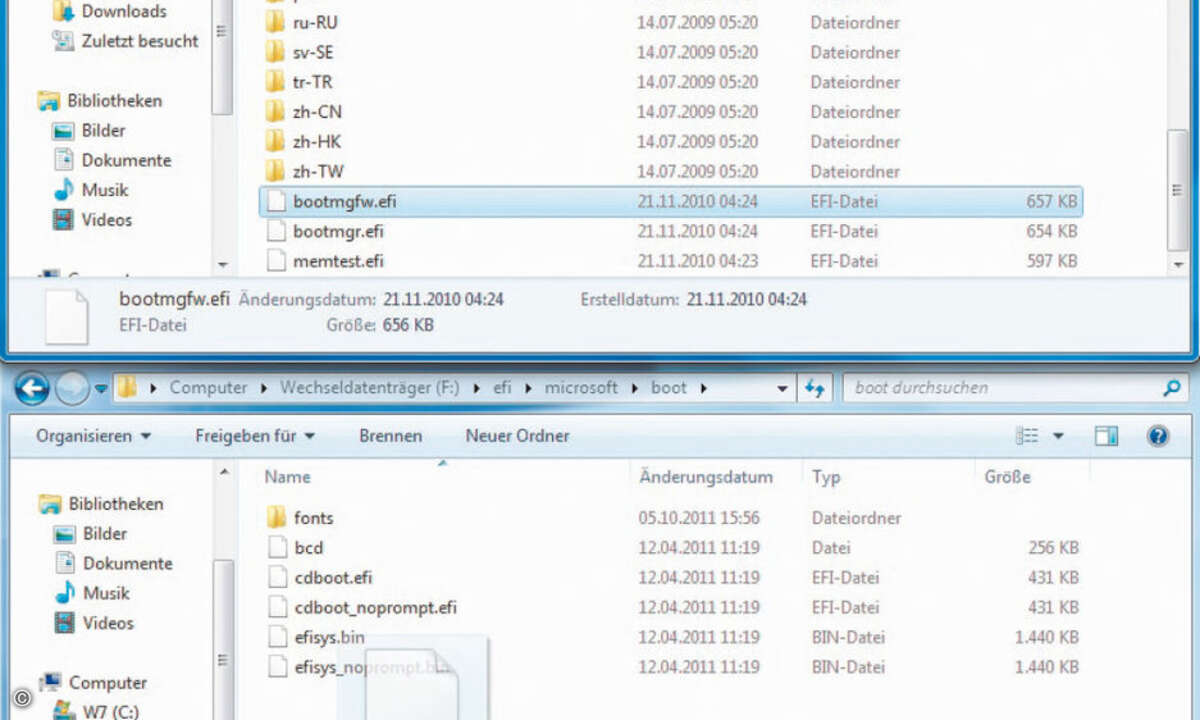The width and height of the screenshot is (1200, 720).
Task: Click the Neuer Ordner button
Action: pos(517,435)
